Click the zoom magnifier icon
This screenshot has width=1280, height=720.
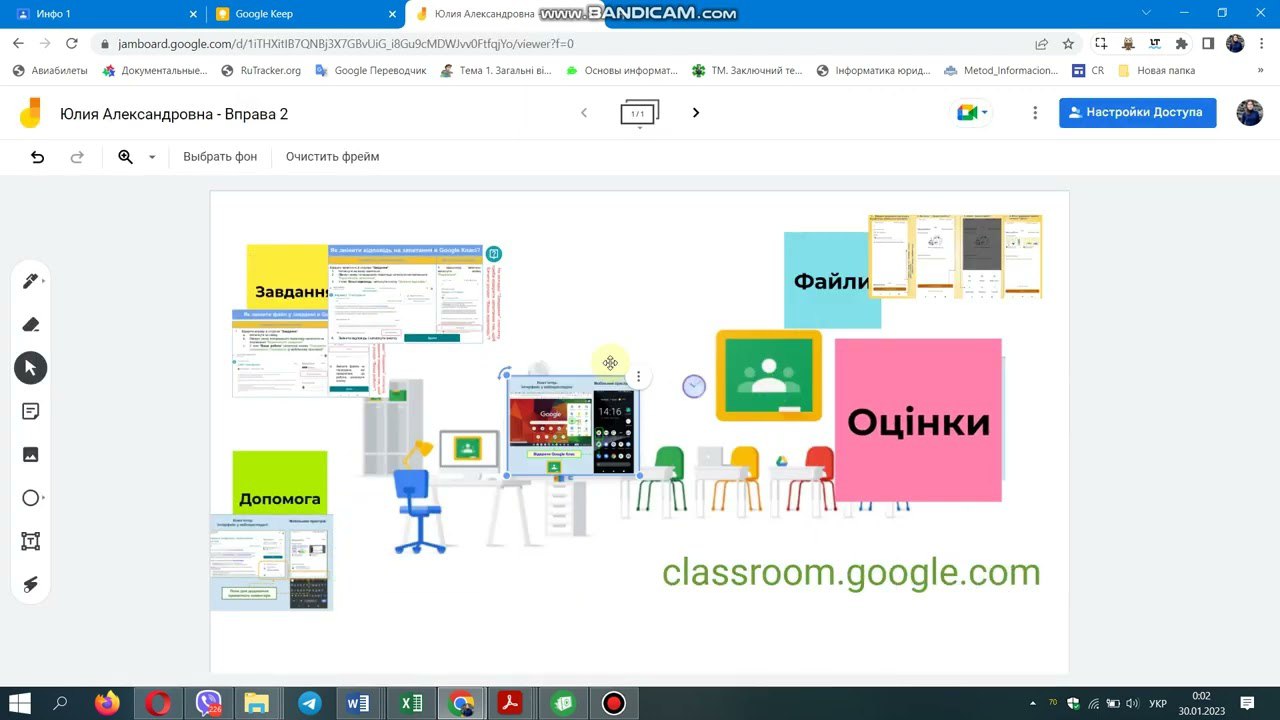click(x=126, y=157)
